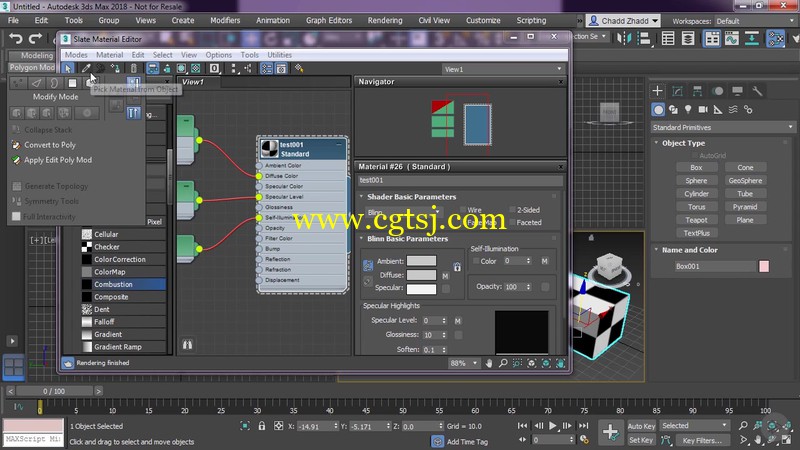Image resolution: width=800 pixels, height=450 pixels.
Task: Select the Helpers category icon
Action: coord(718,109)
